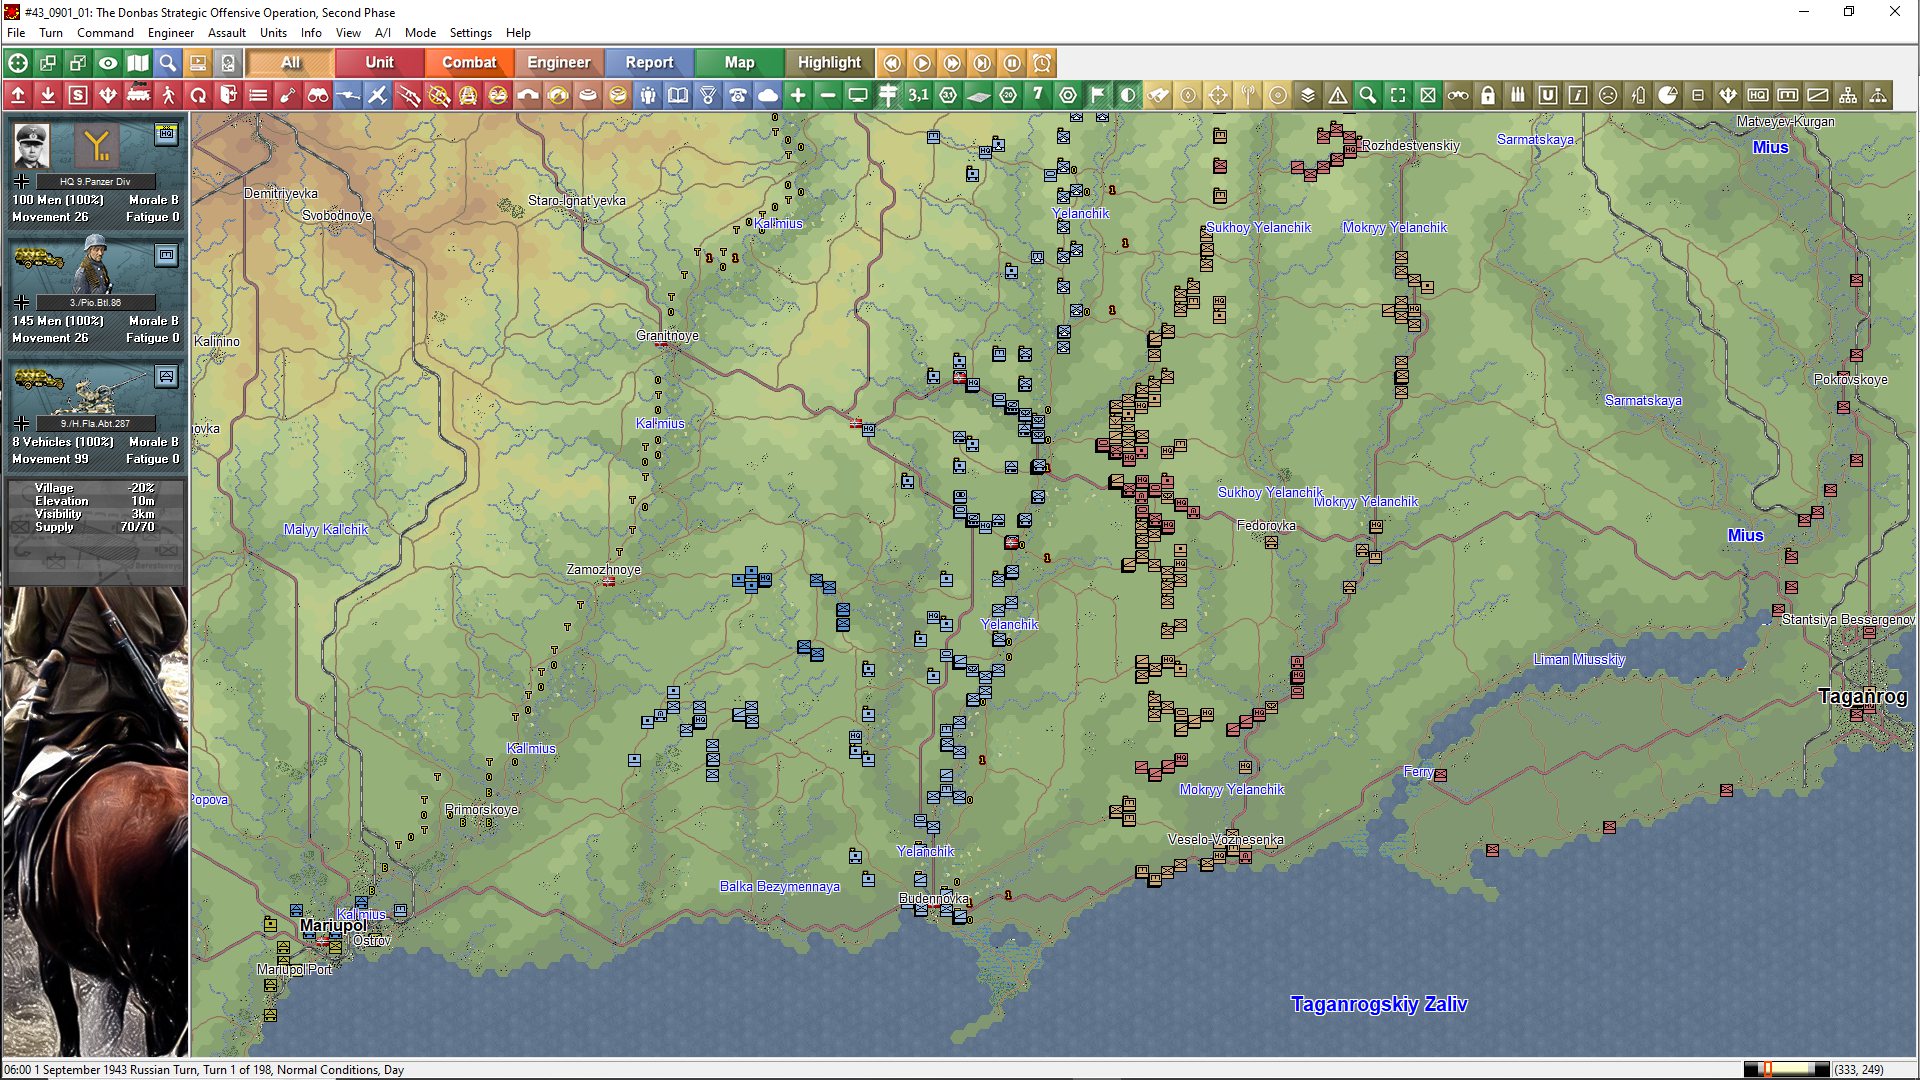
Task: Click the zoom in plus button
Action: coord(798,95)
